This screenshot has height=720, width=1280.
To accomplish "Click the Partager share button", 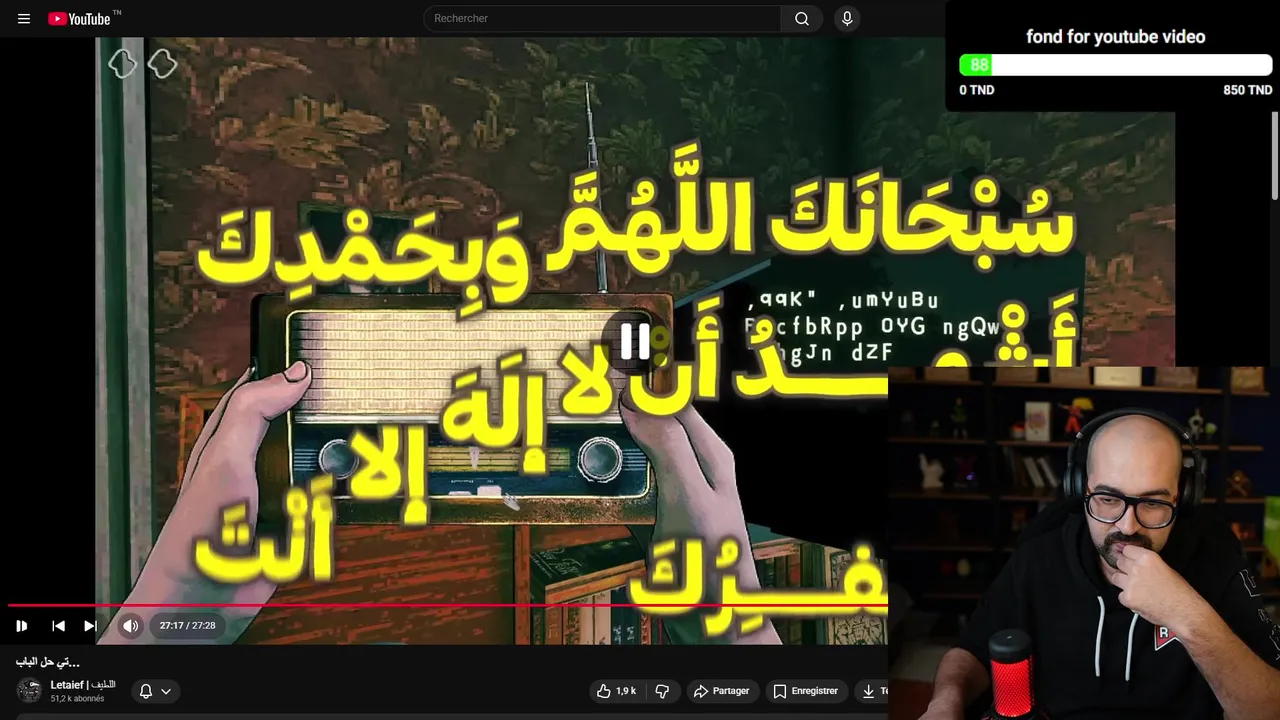I will (x=721, y=691).
